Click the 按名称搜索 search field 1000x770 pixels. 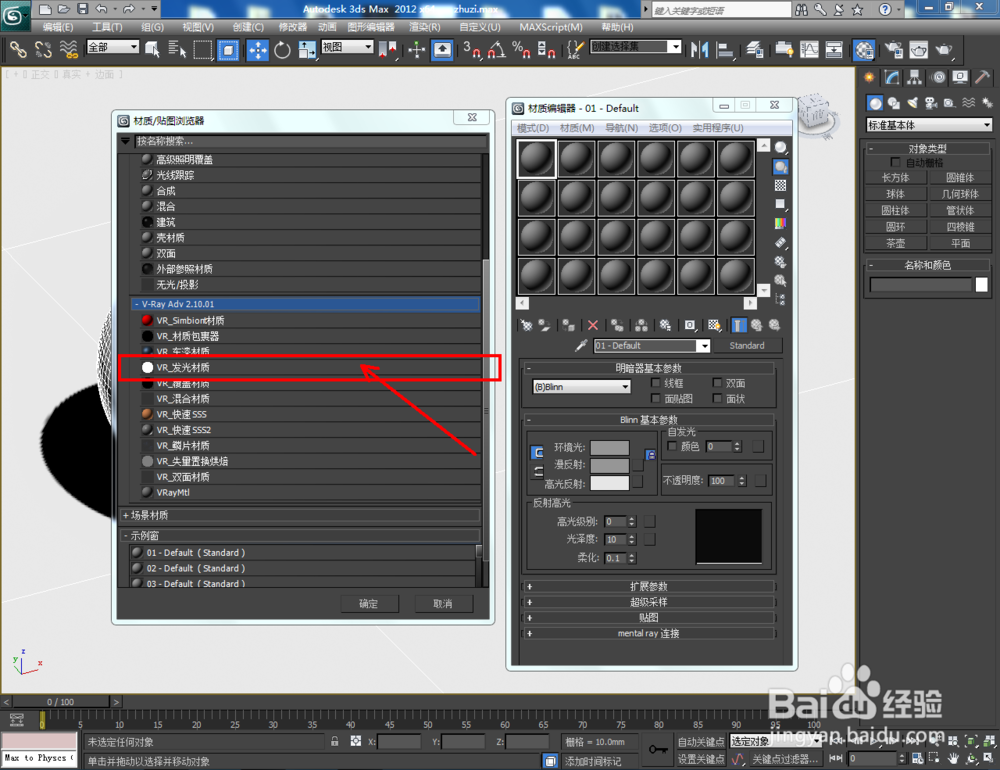tap(310, 141)
